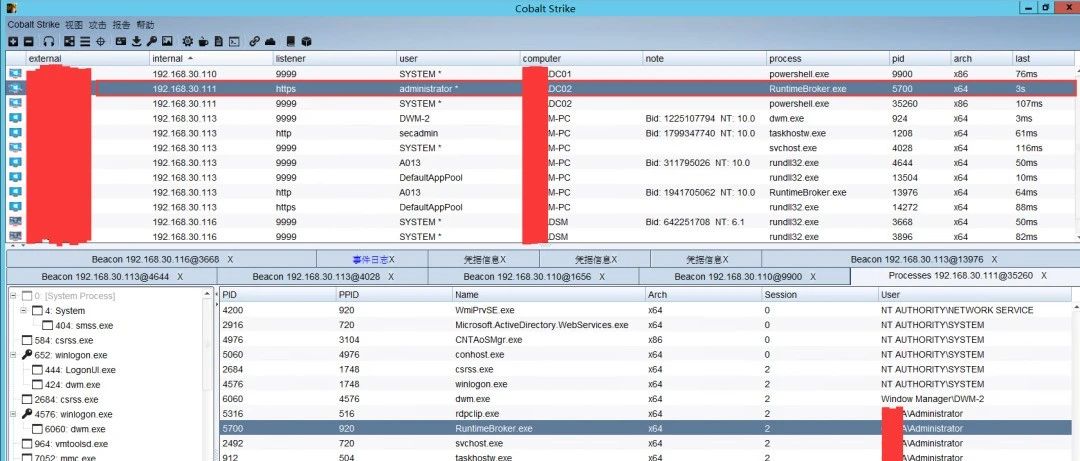Select 404: smss.exe in the process tree
The image size is (1080, 461).
coord(83,325)
